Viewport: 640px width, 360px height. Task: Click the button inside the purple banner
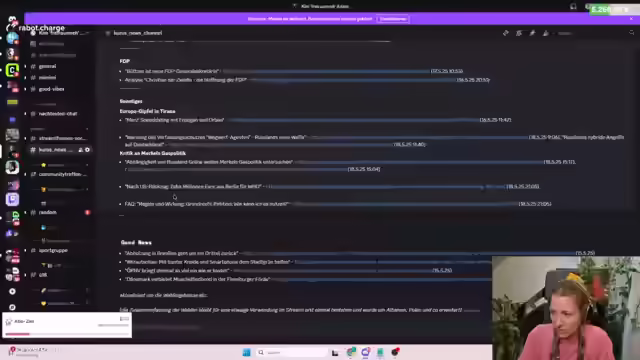(393, 19)
